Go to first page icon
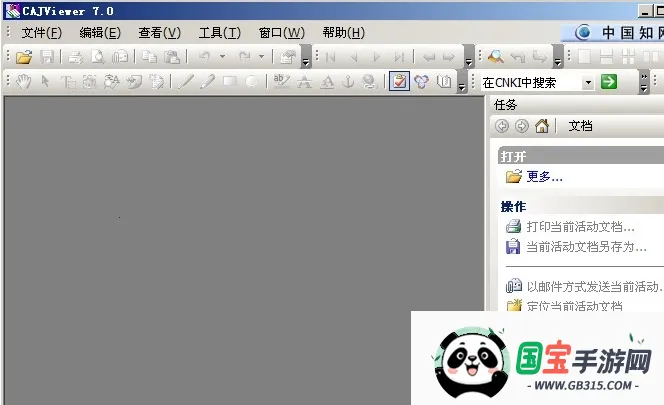Screen dimensions: 664x405 (x=331, y=56)
